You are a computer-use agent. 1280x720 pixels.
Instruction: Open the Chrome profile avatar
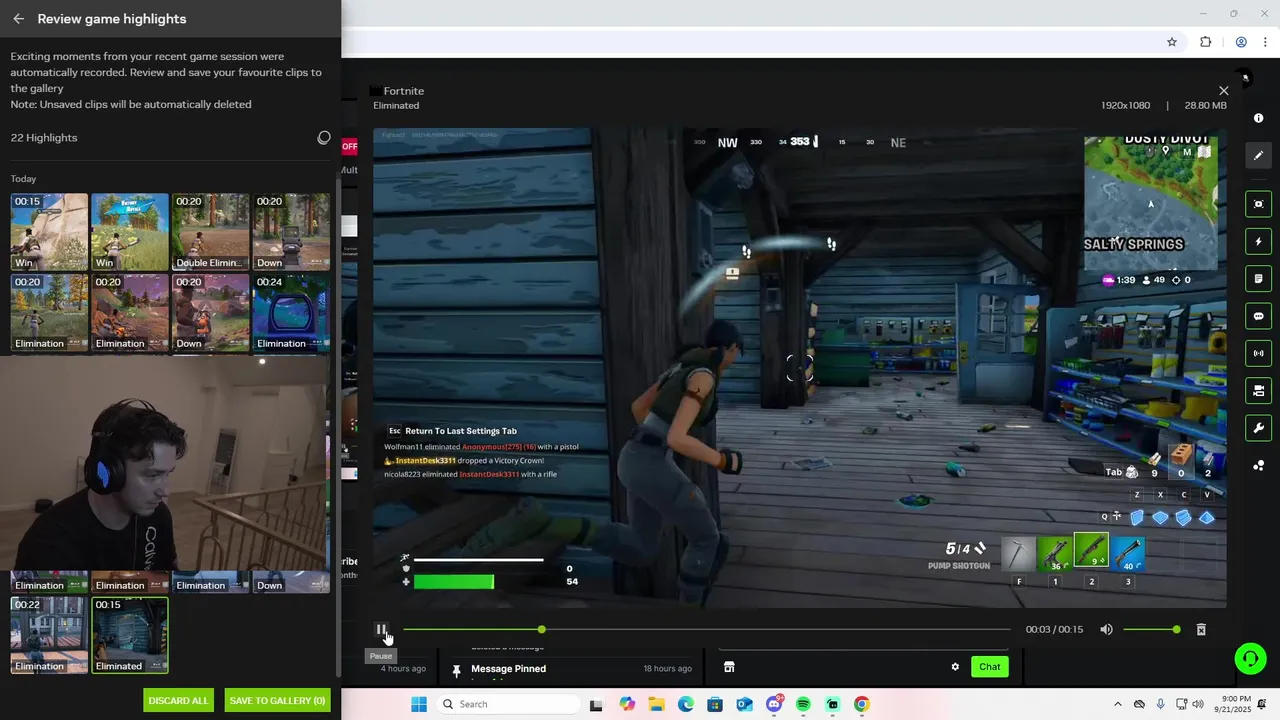[x=1241, y=42]
